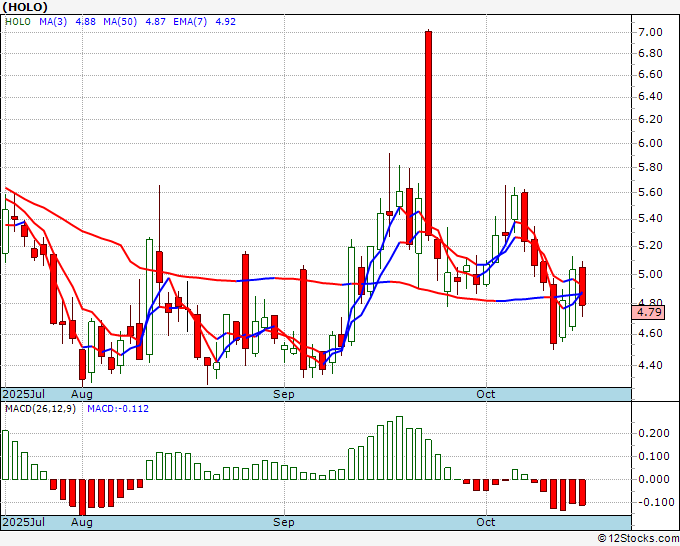Click the 0.000 MACD axis label

(654, 479)
